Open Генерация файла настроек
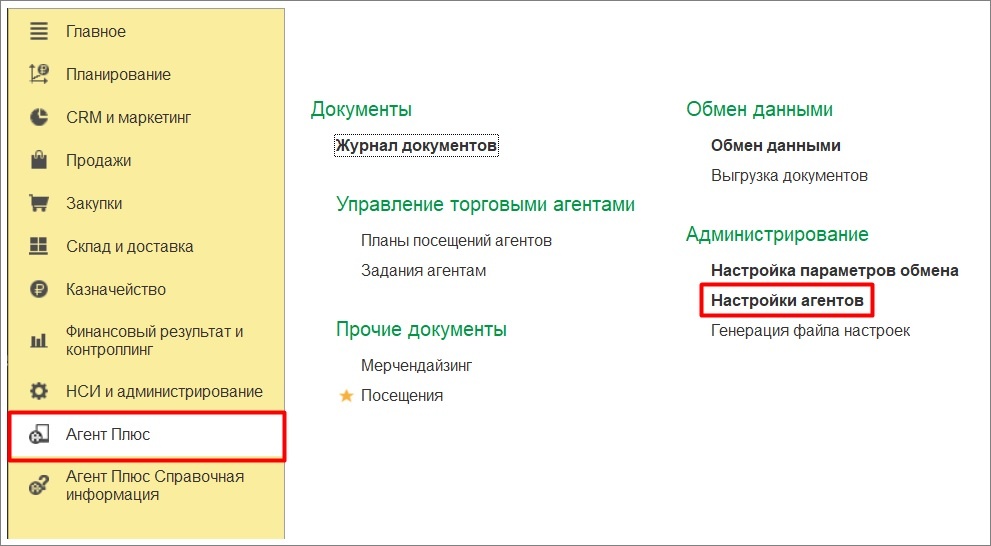 coord(810,331)
